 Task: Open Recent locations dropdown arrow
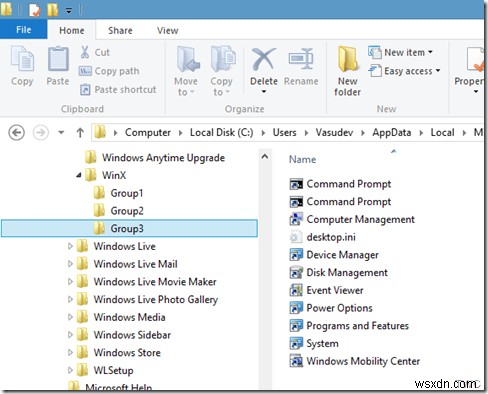pyautogui.click(x=61, y=133)
